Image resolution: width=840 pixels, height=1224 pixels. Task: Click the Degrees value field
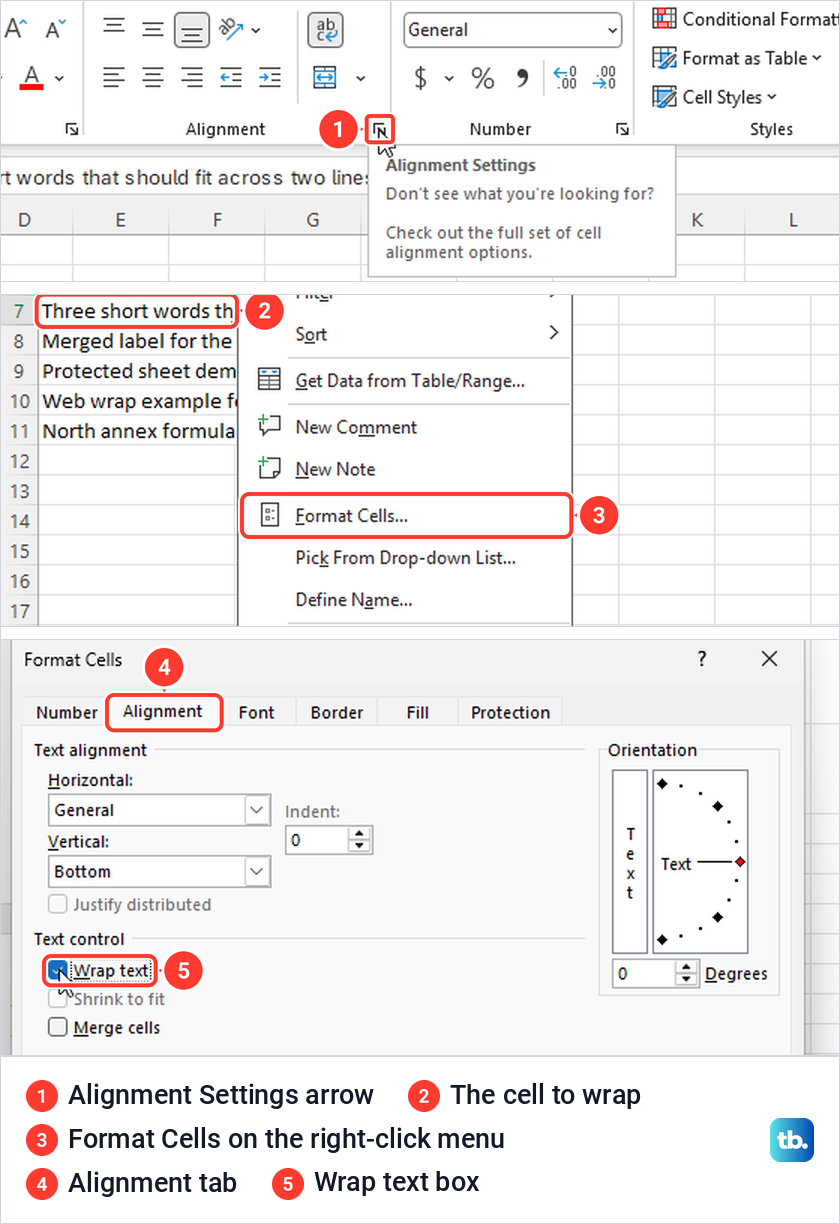[x=646, y=973]
